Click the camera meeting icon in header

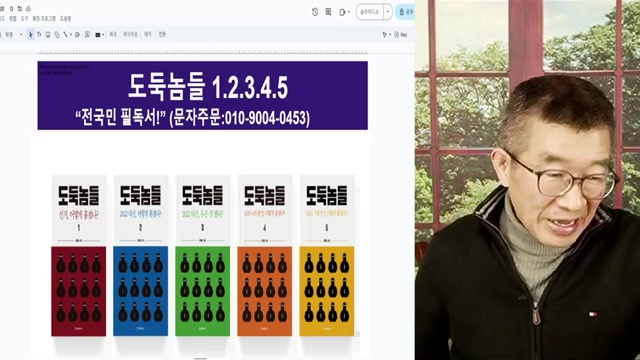(342, 12)
